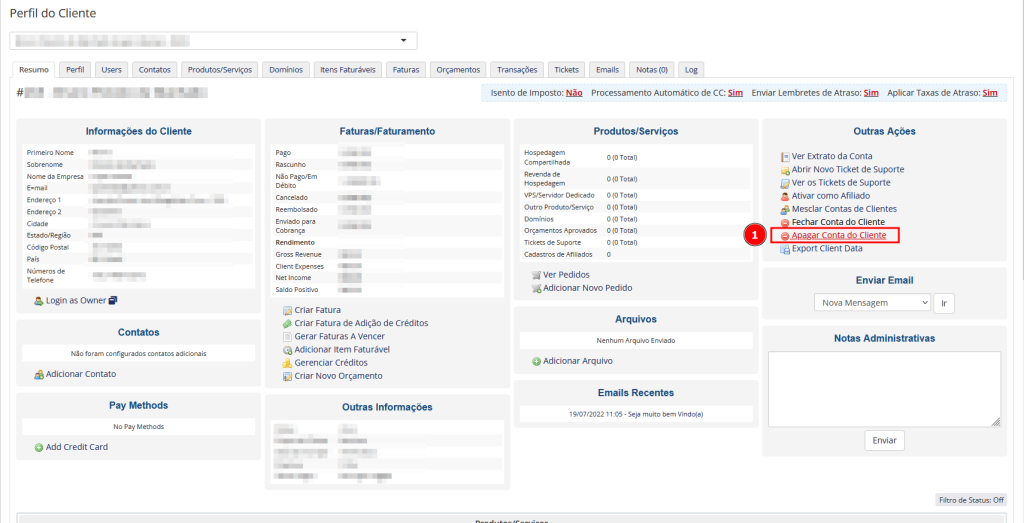Click the Criar Fatura de Adição de Créditos icon
The width and height of the screenshot is (1024, 523).
click(x=287, y=324)
